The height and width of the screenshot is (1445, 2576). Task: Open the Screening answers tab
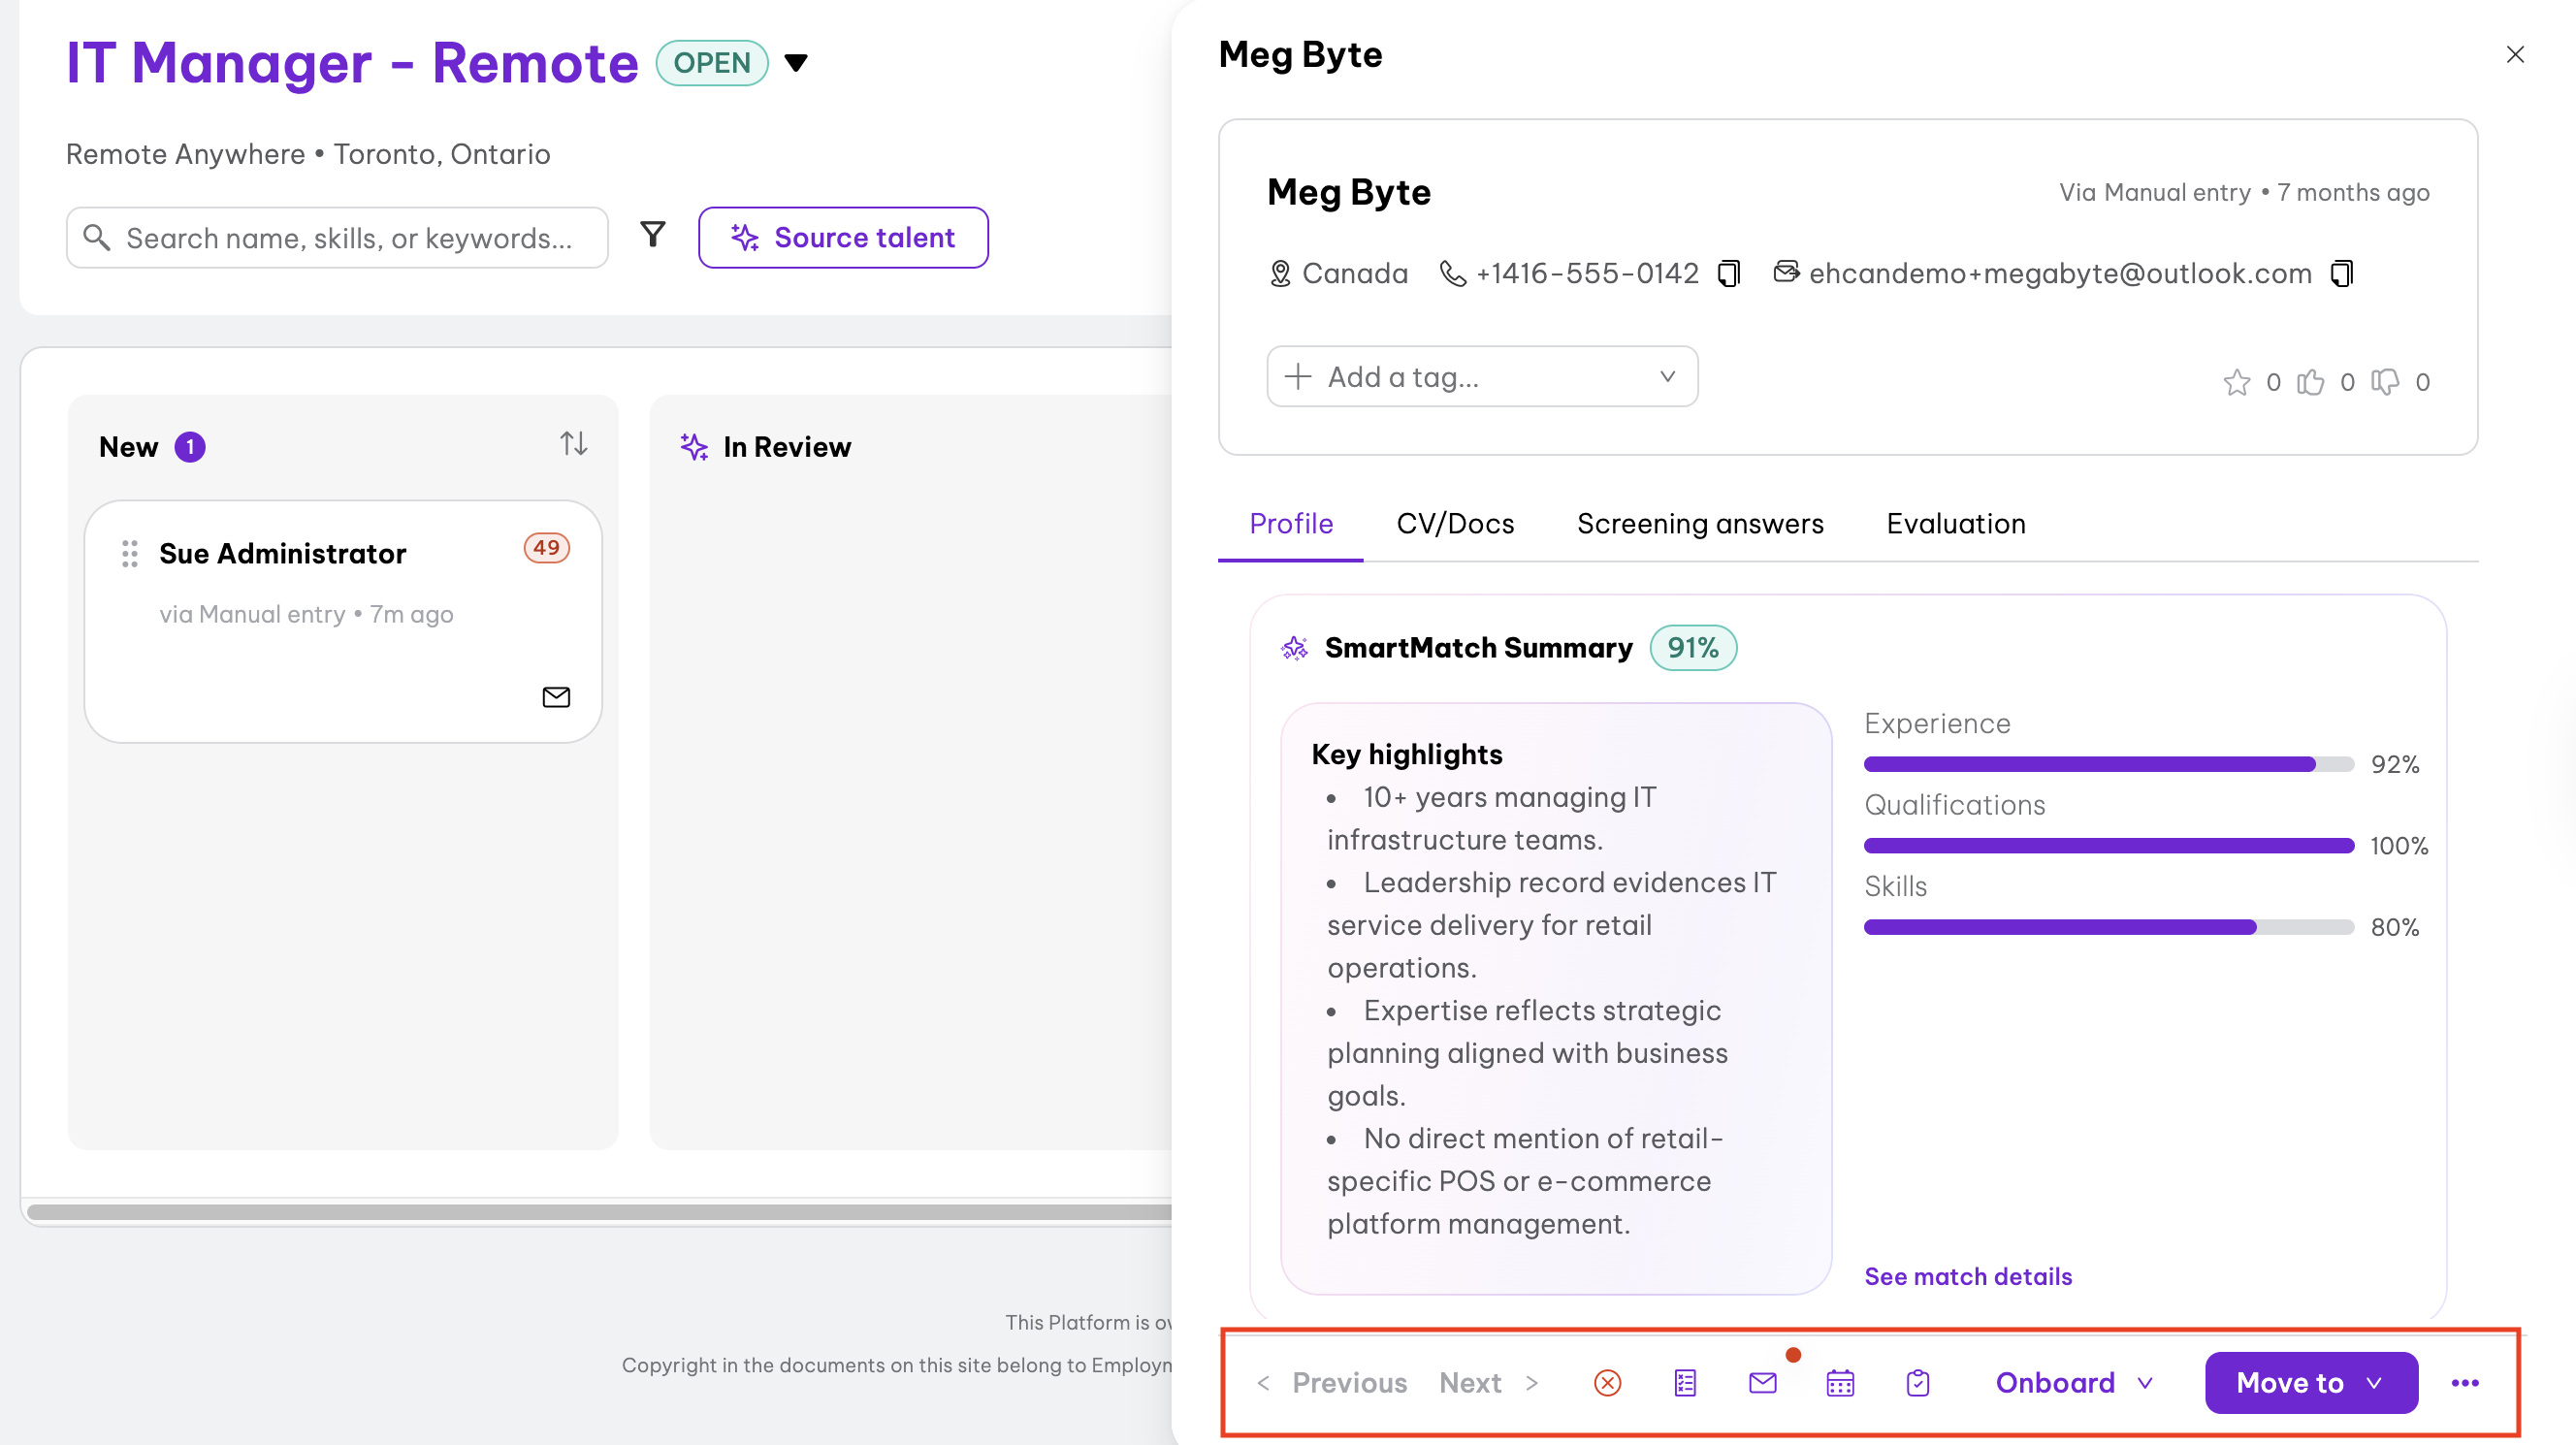[1700, 524]
